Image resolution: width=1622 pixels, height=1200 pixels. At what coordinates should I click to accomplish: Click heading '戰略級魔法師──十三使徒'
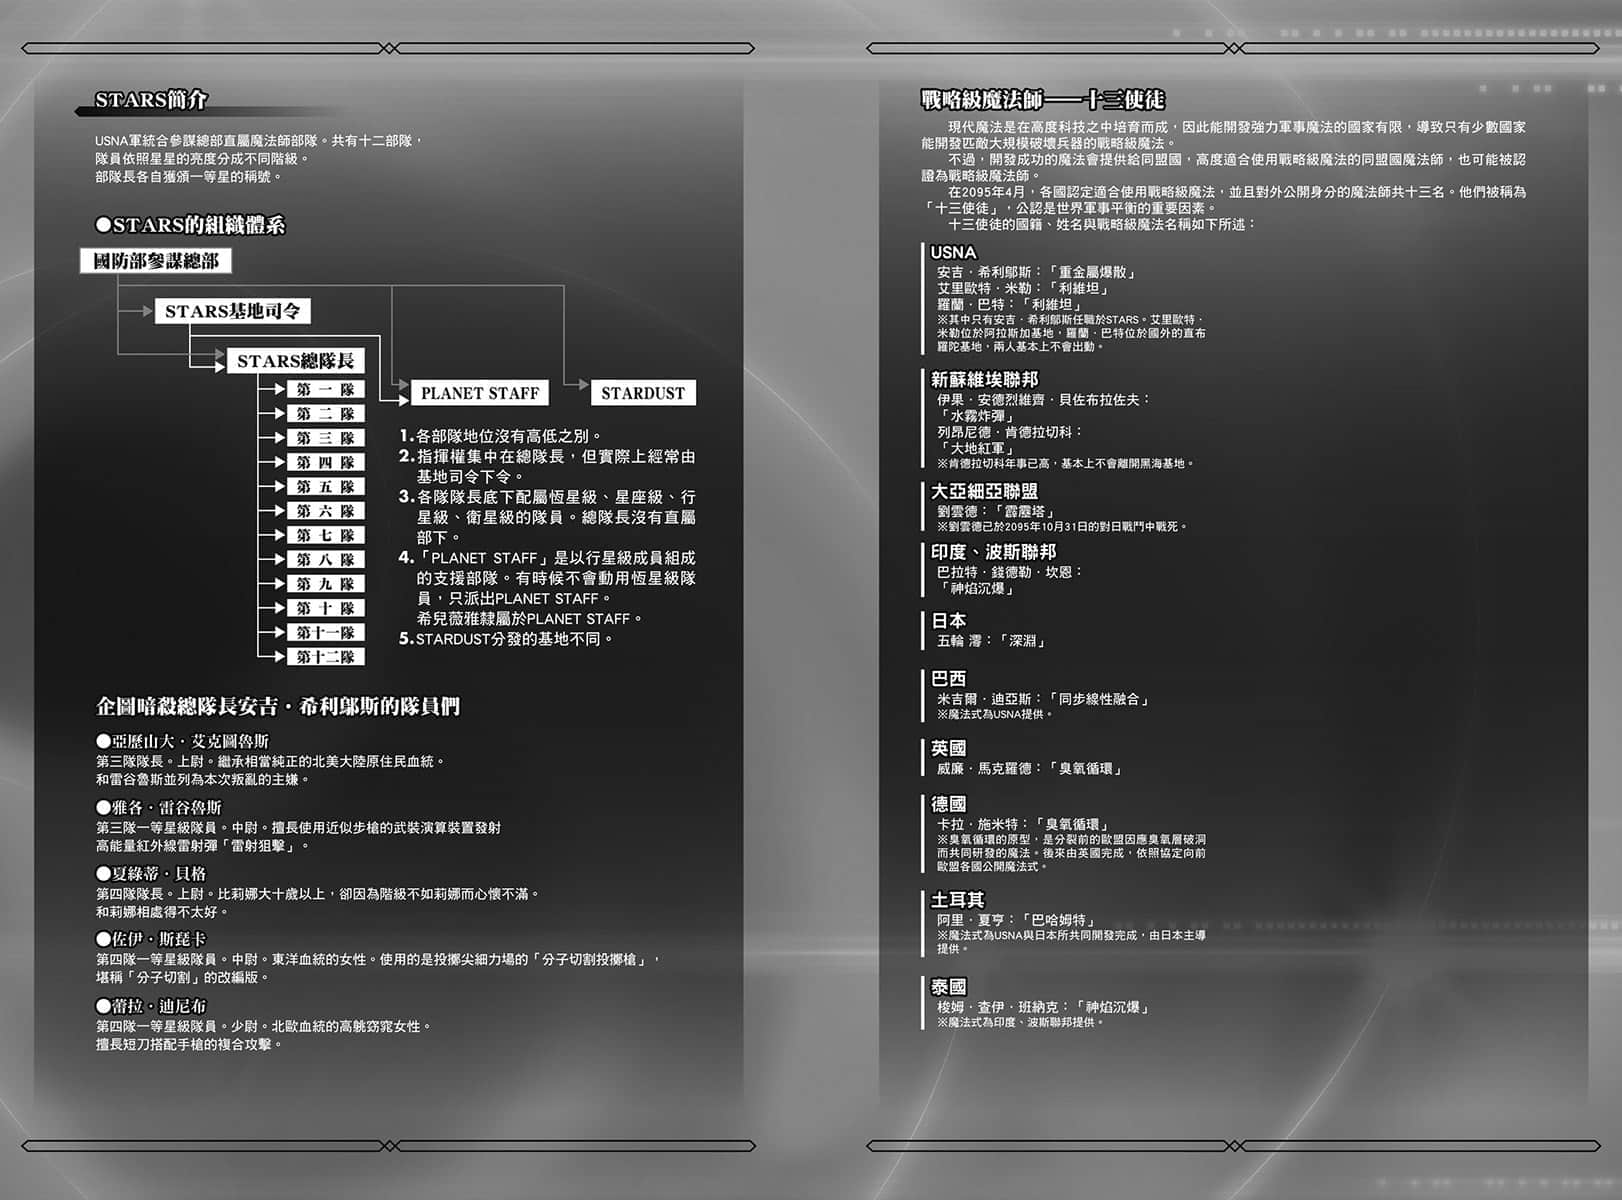pos(1043,100)
